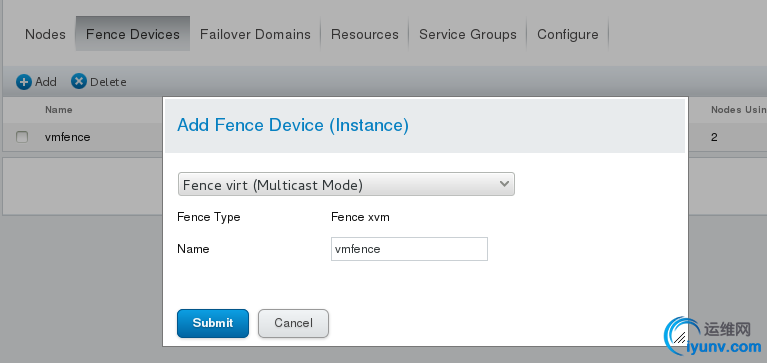The width and height of the screenshot is (767, 363).
Task: Click the Add Fence Device (Instance) title
Action: tap(293, 125)
